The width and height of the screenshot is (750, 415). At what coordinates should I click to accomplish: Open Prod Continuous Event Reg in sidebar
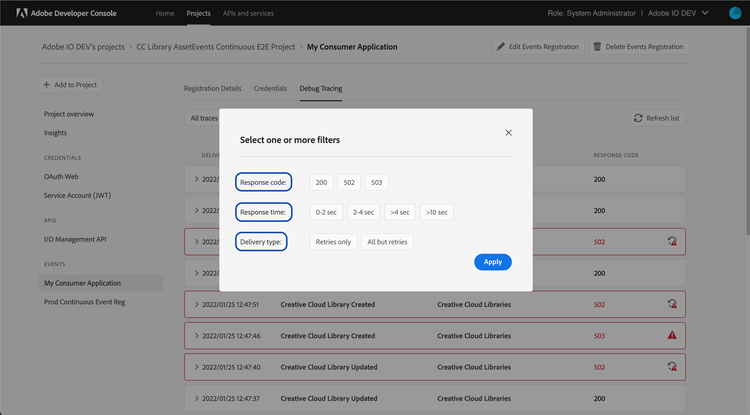click(84, 301)
